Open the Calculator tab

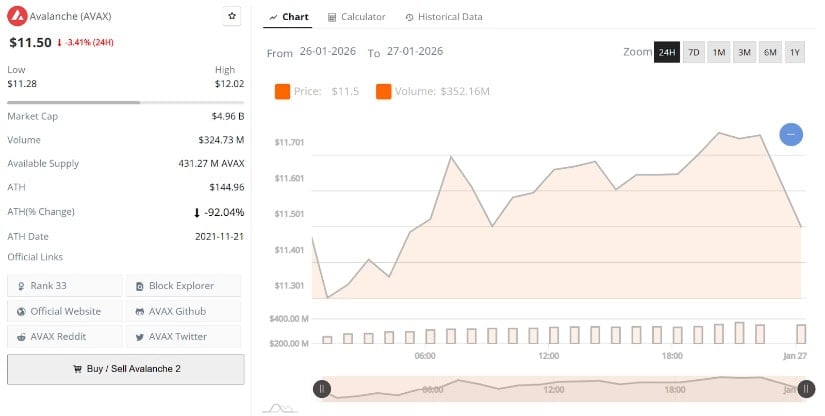pos(357,17)
